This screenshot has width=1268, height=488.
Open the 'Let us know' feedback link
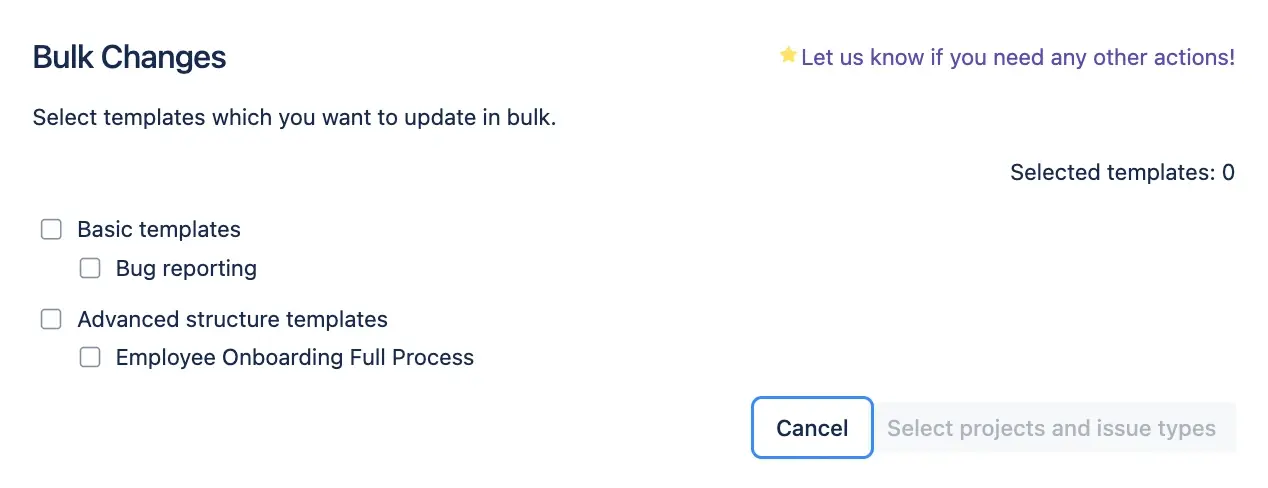click(x=1017, y=57)
